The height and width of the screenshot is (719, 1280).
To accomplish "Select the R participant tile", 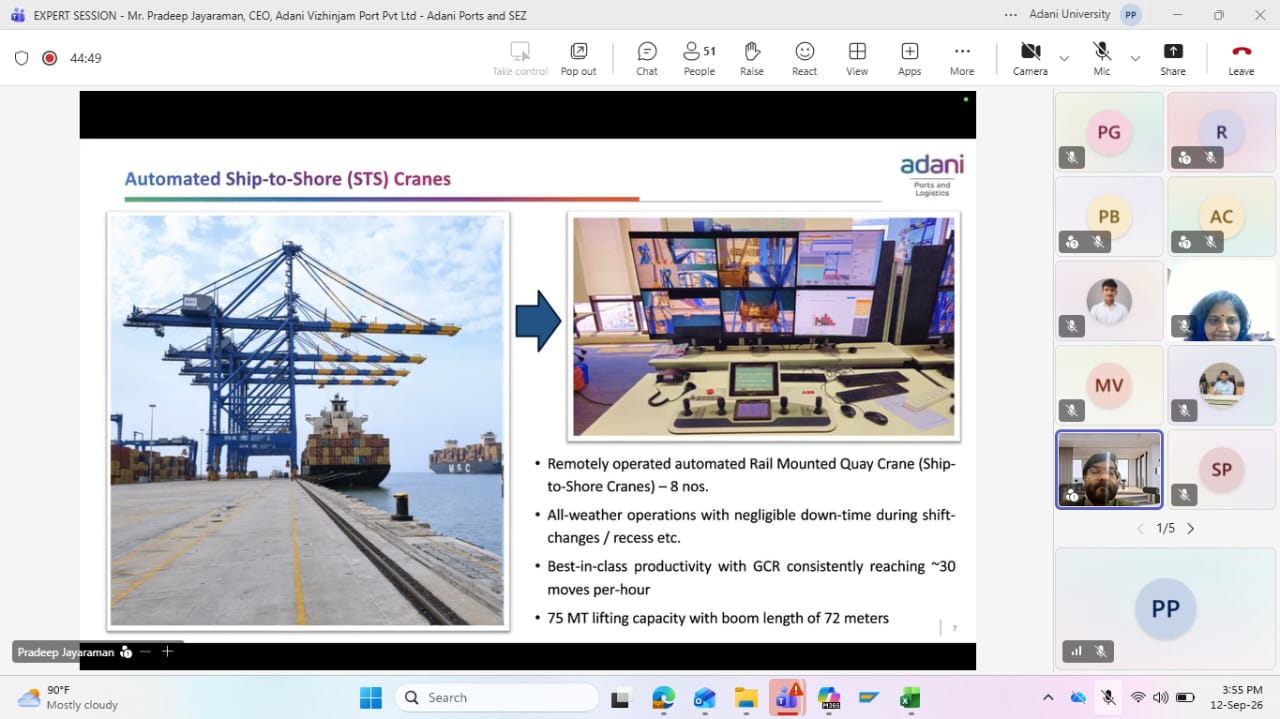I will pyautogui.click(x=1221, y=132).
